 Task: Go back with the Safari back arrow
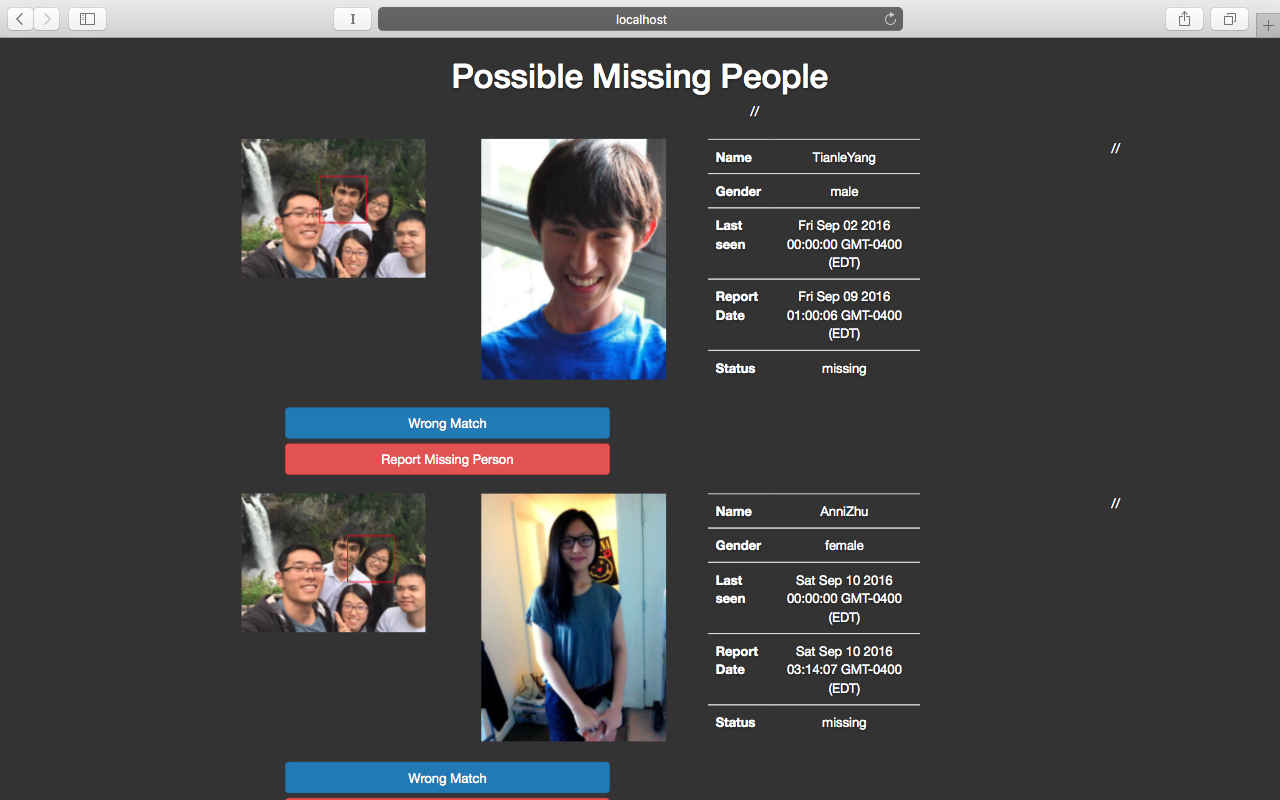20,19
